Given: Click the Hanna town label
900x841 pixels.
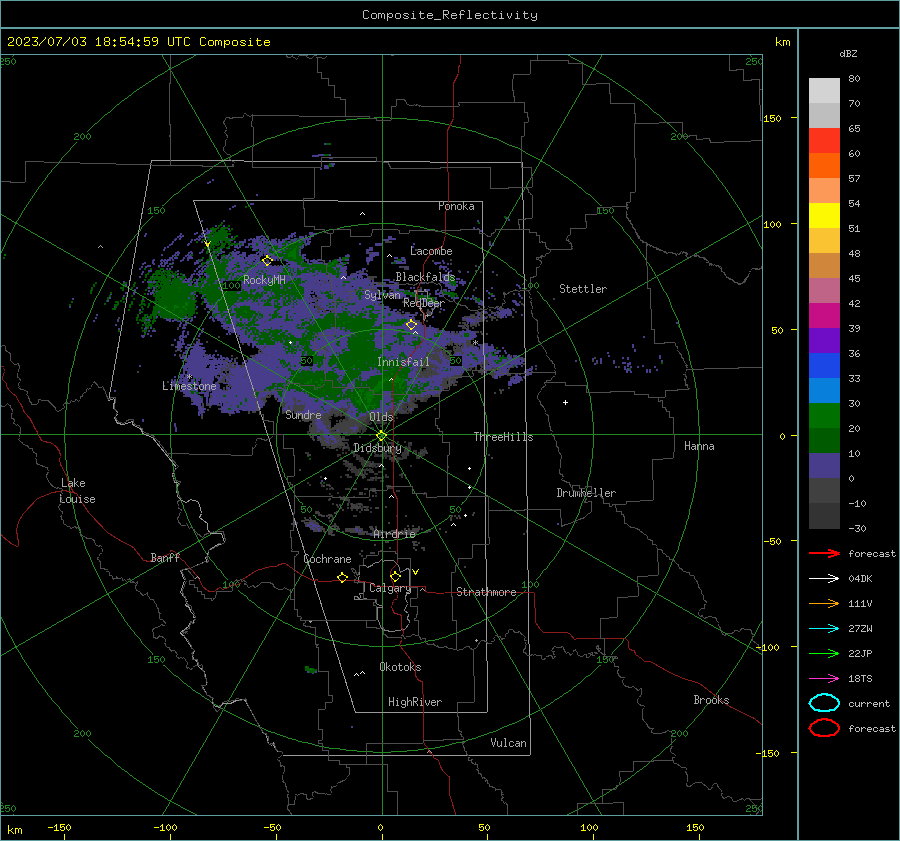Looking at the screenshot, I should click(699, 446).
